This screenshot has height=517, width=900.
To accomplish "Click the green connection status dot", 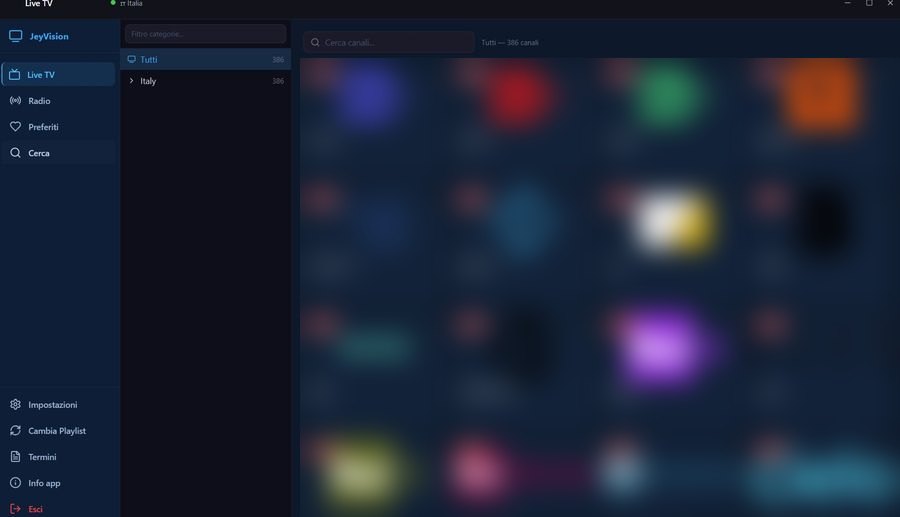I will point(113,3).
